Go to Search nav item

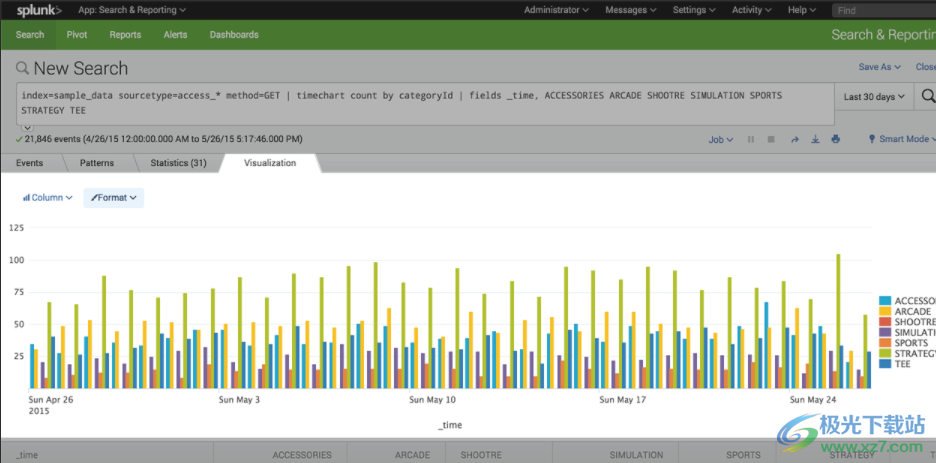(30, 35)
